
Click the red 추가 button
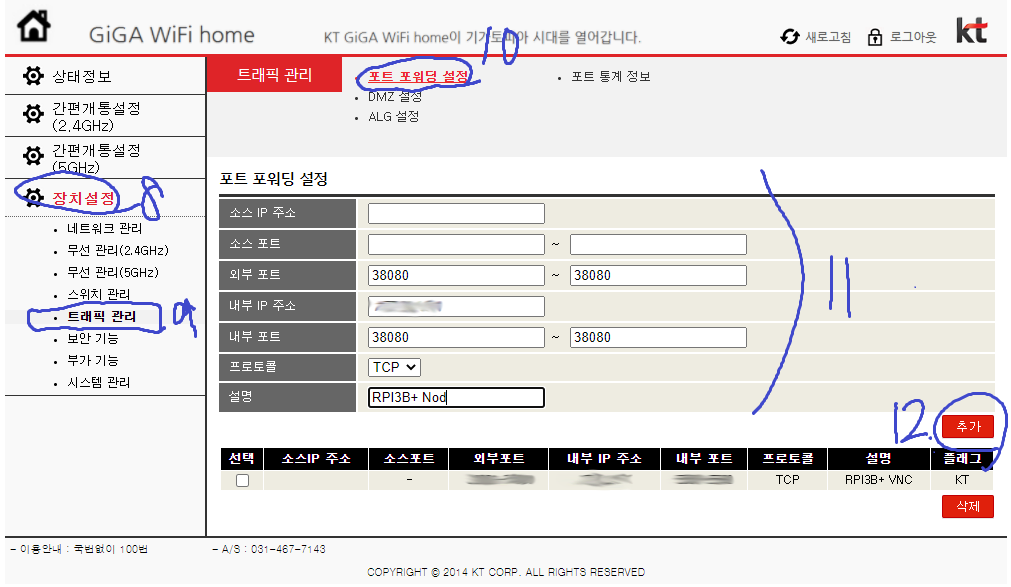tap(967, 426)
